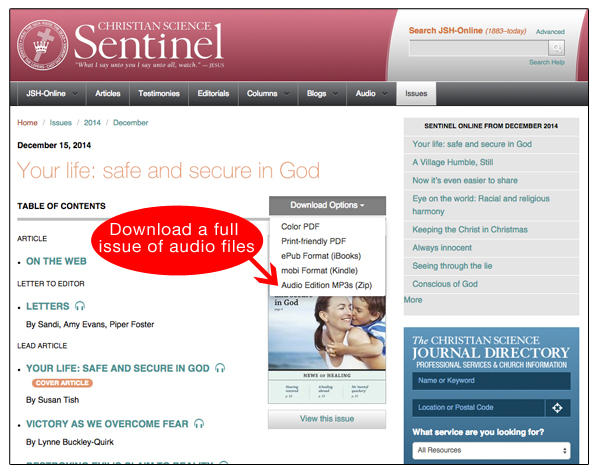Click headphones icon beside Your Life article
Viewport: 595px width, 474px height.
pyautogui.click(x=220, y=368)
